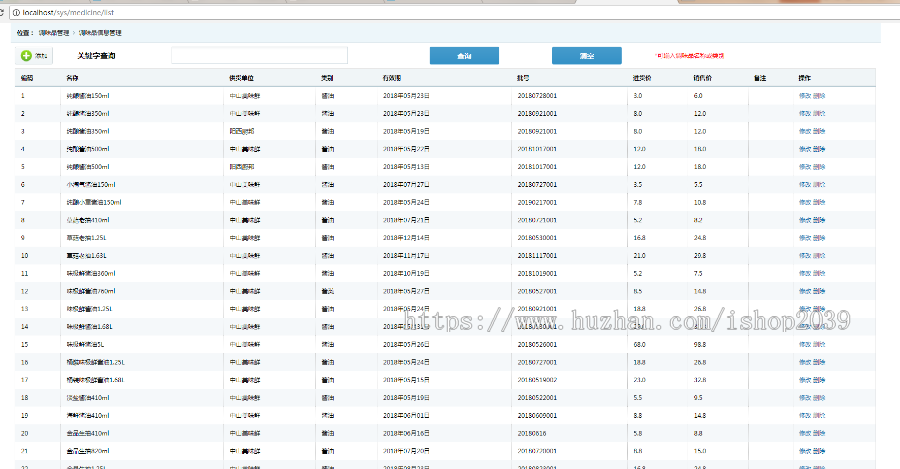Screen dimensions: 900x469
Task: Click the 销售价 column header
Action: [x=703, y=78]
